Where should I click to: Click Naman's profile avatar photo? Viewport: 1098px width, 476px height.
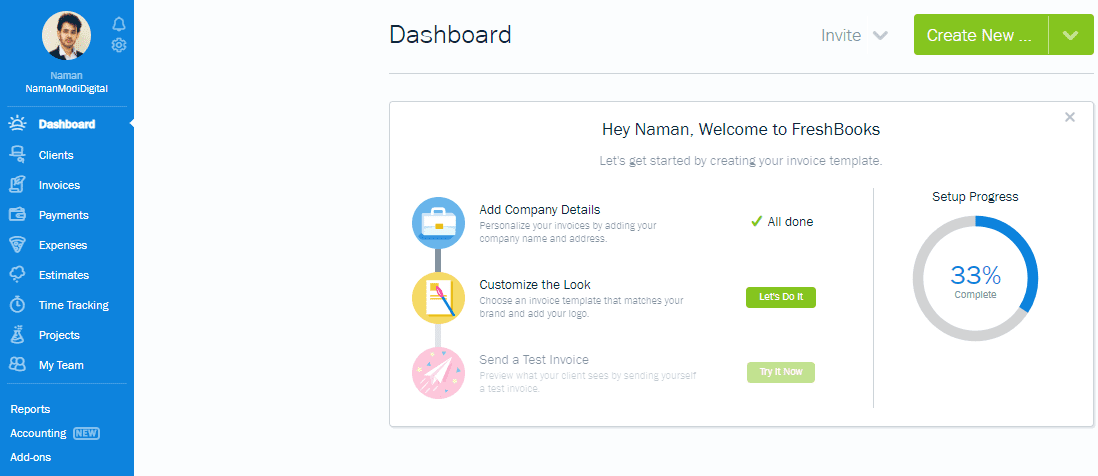[x=67, y=36]
